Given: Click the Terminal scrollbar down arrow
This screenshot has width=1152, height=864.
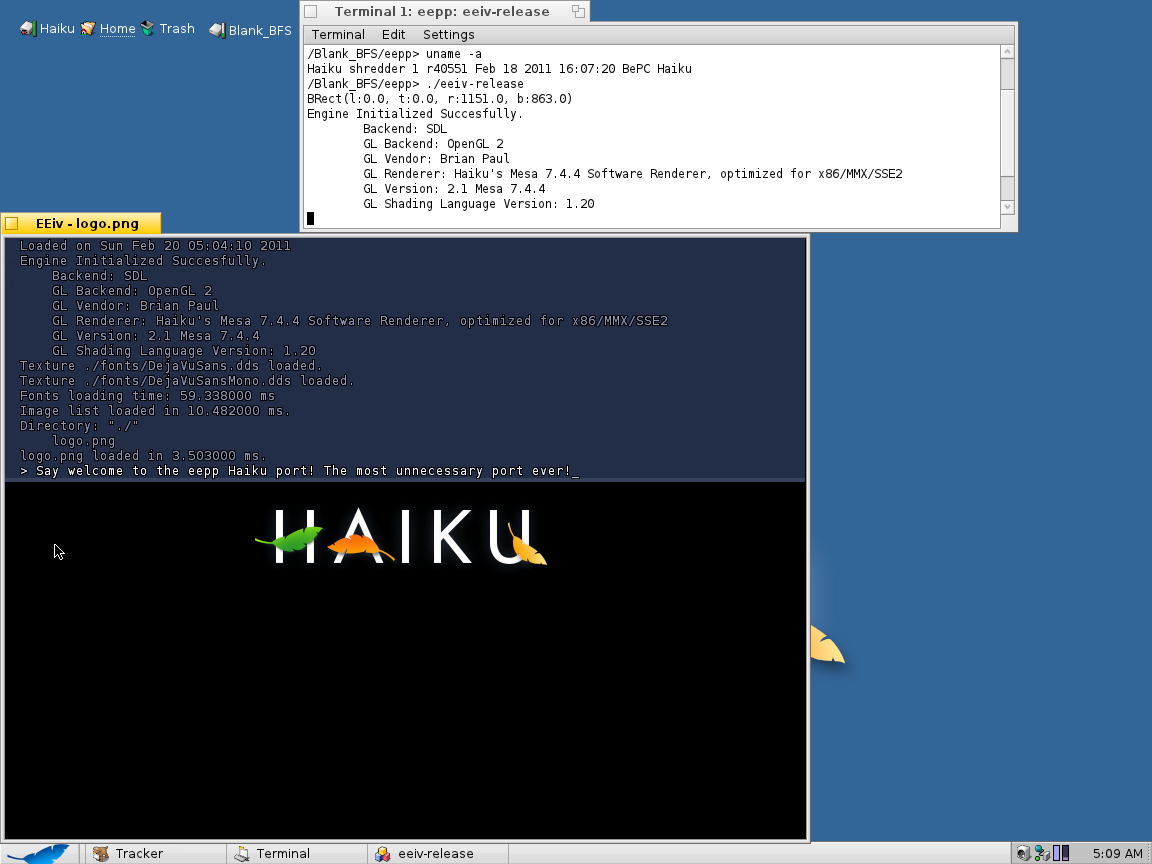Looking at the screenshot, I should 1007,207.
